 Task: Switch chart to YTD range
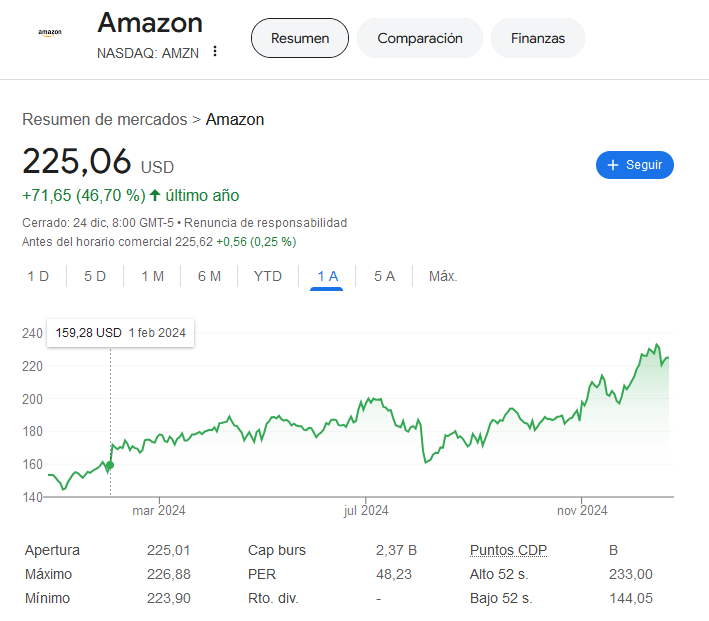268,276
